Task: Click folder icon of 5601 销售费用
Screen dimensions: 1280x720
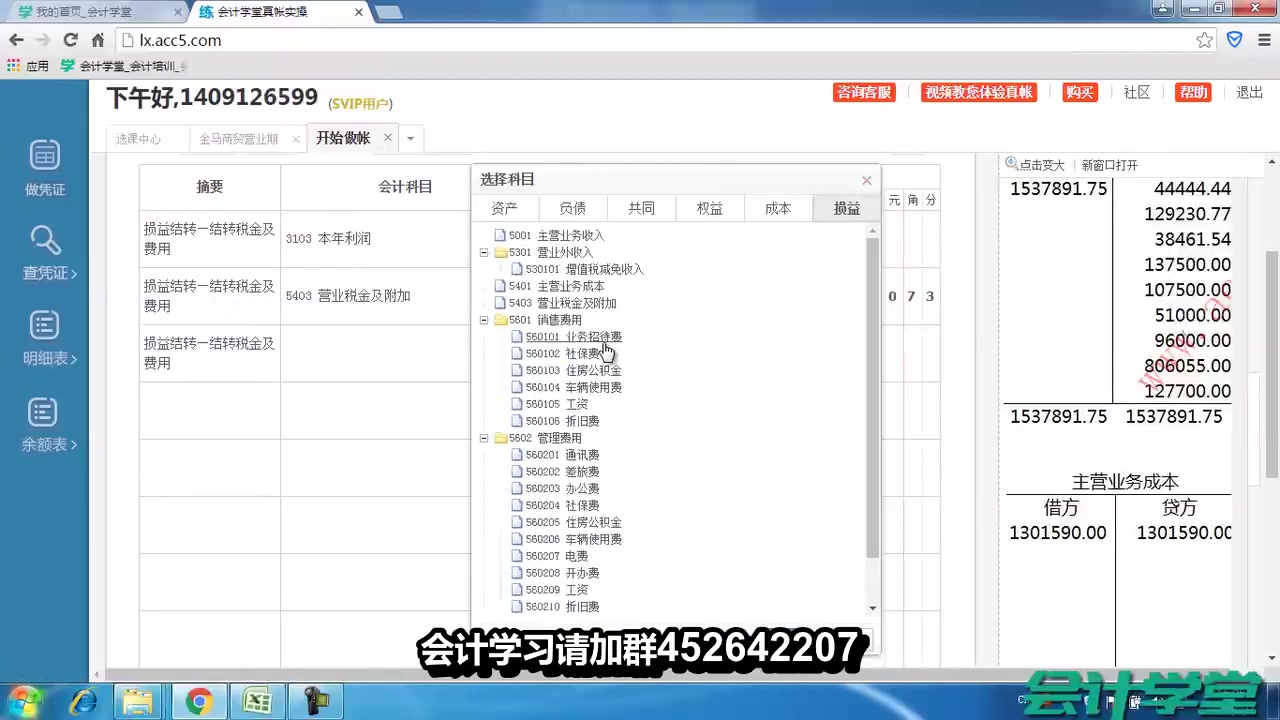Action: click(x=501, y=320)
